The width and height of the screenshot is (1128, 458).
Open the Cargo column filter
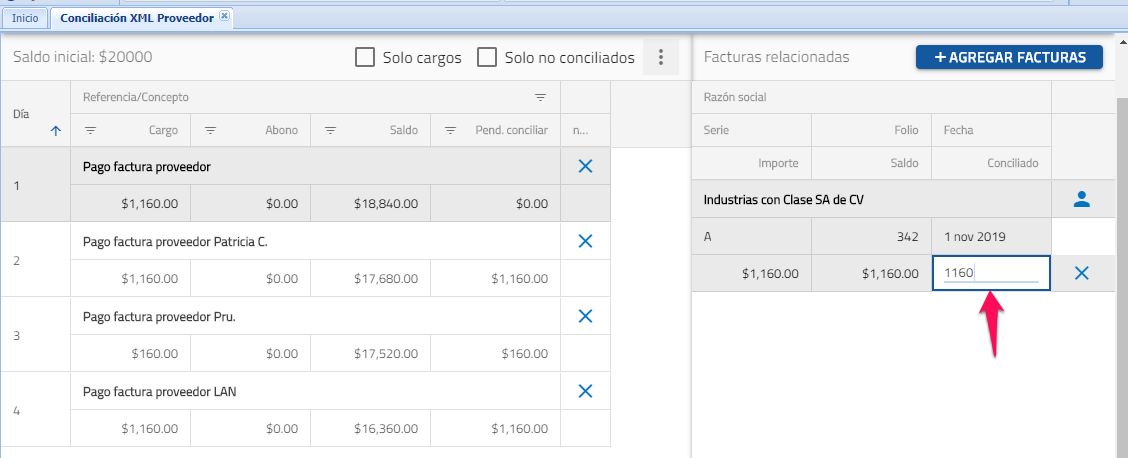tap(90, 130)
